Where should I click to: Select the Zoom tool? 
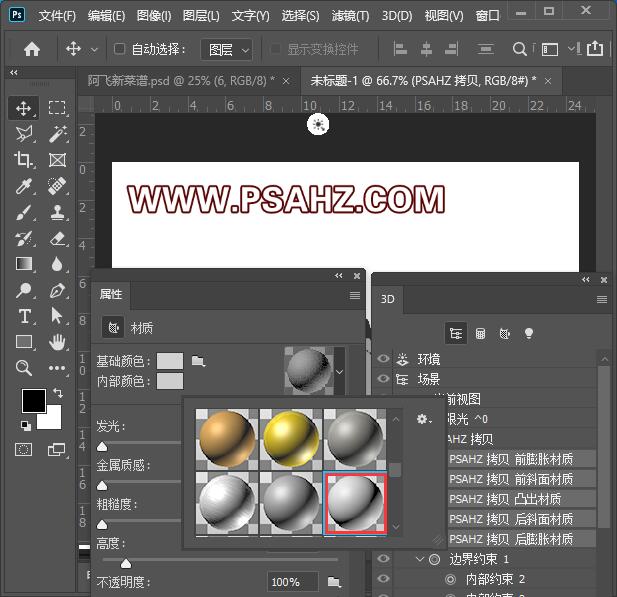[24, 368]
